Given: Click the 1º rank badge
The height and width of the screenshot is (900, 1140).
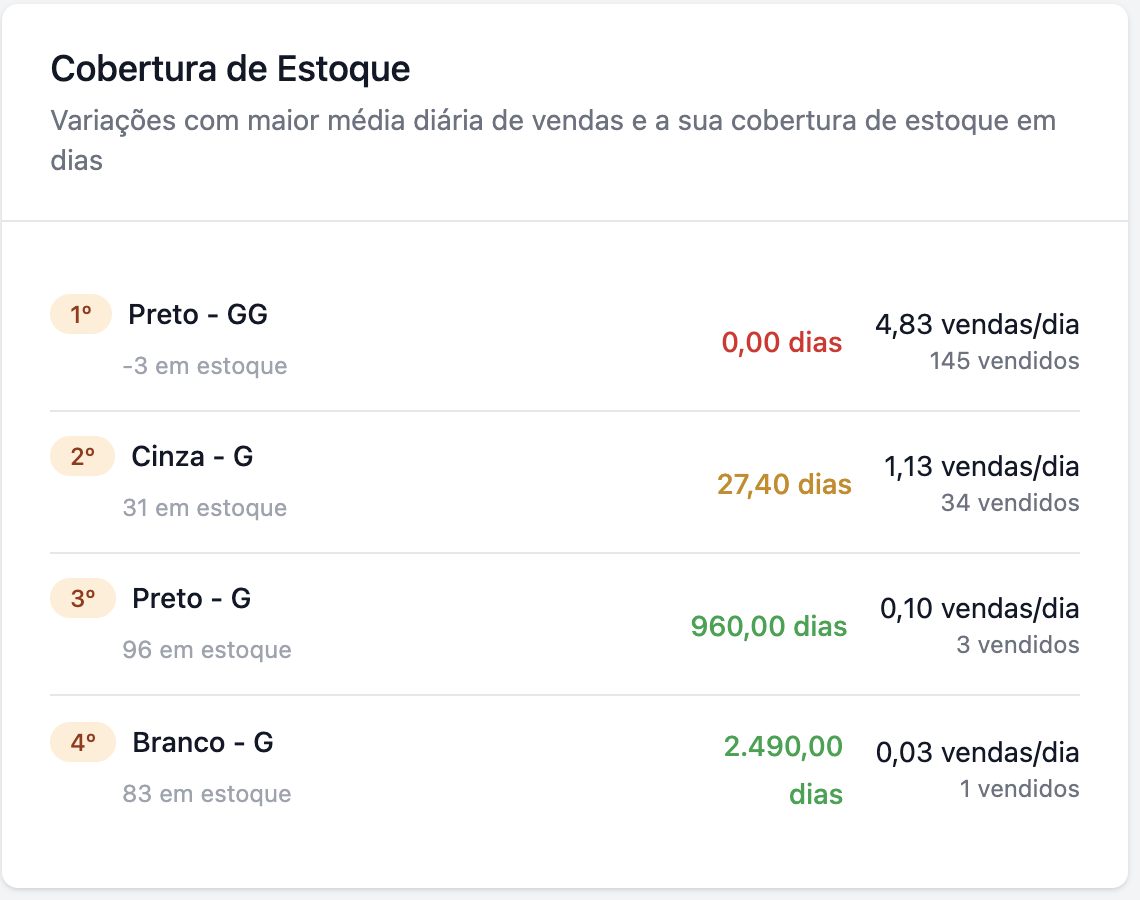Looking at the screenshot, I should tap(81, 315).
